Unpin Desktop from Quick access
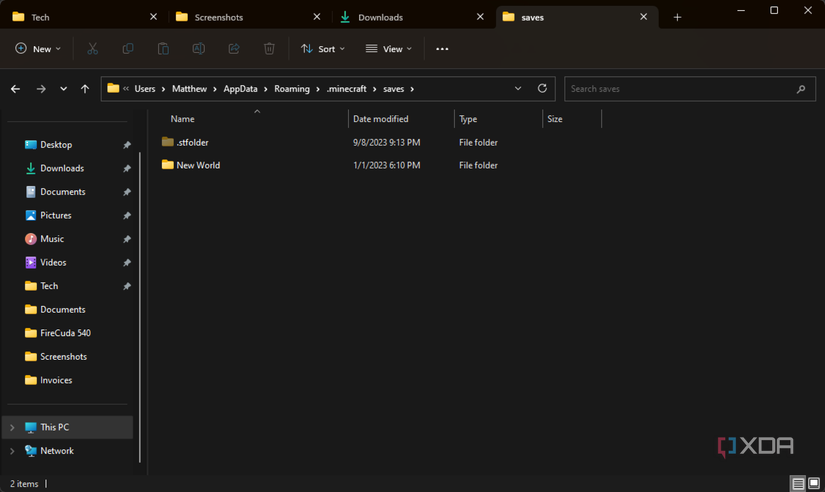Screen dimensions: 825x492 [127, 145]
